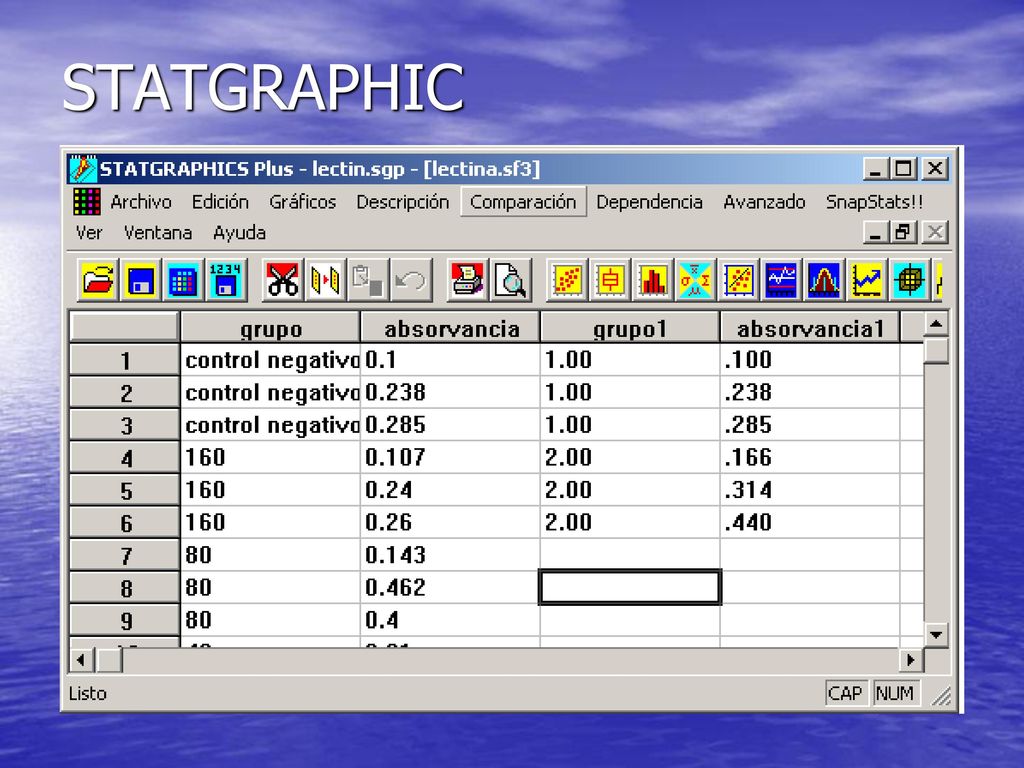Image resolution: width=1024 pixels, height=768 pixels.
Task: Click absorvancia1 cell .440
Action: (x=810, y=522)
